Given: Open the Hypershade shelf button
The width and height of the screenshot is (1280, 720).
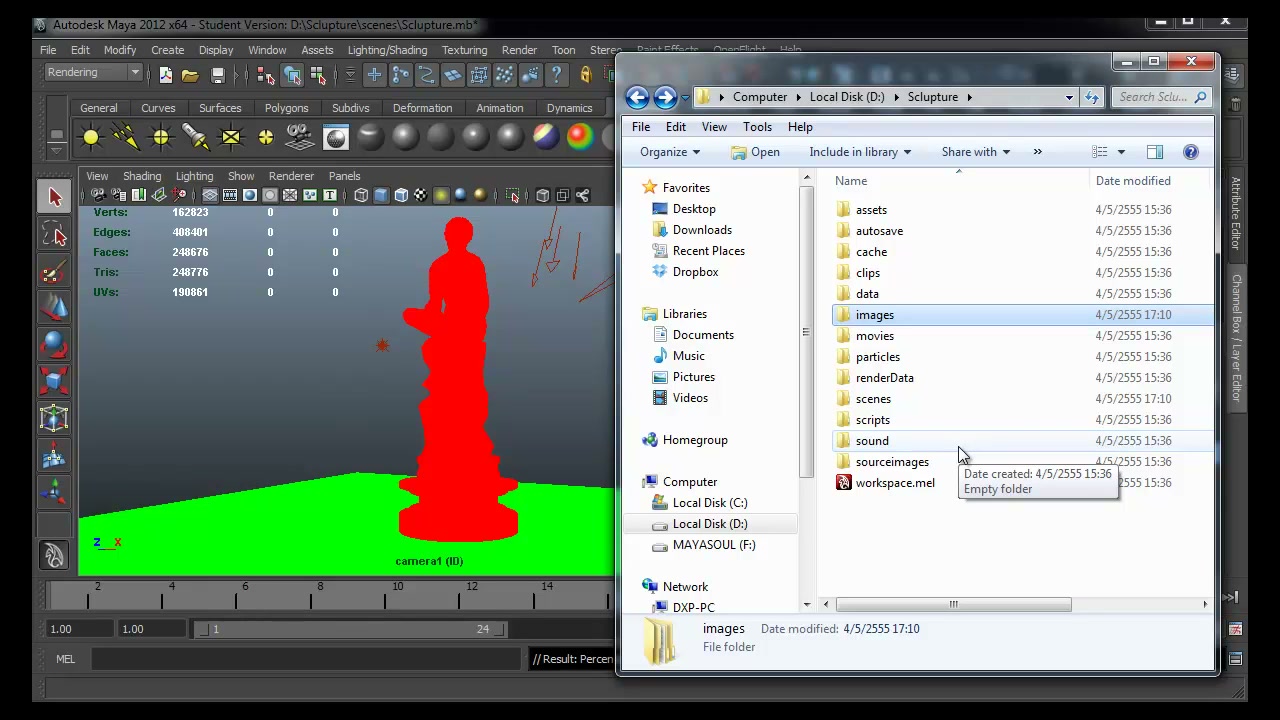Looking at the screenshot, I should [x=336, y=137].
